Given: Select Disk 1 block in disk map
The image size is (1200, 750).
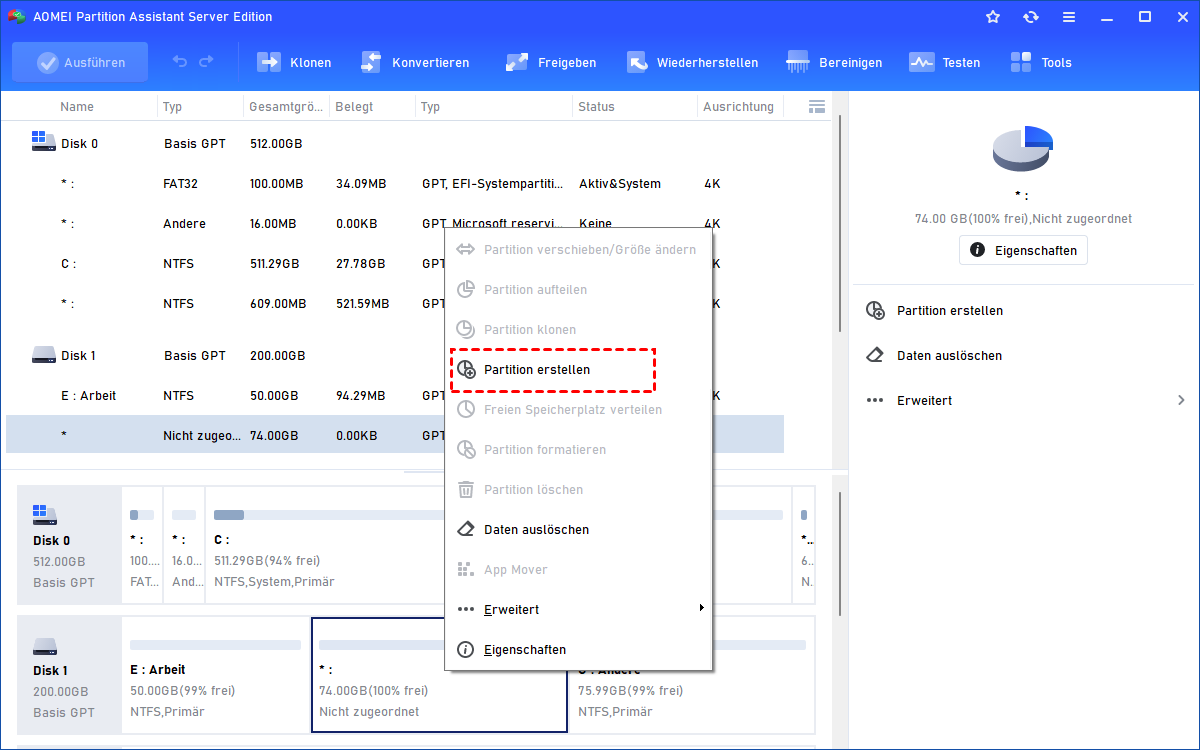Looking at the screenshot, I should [68, 675].
